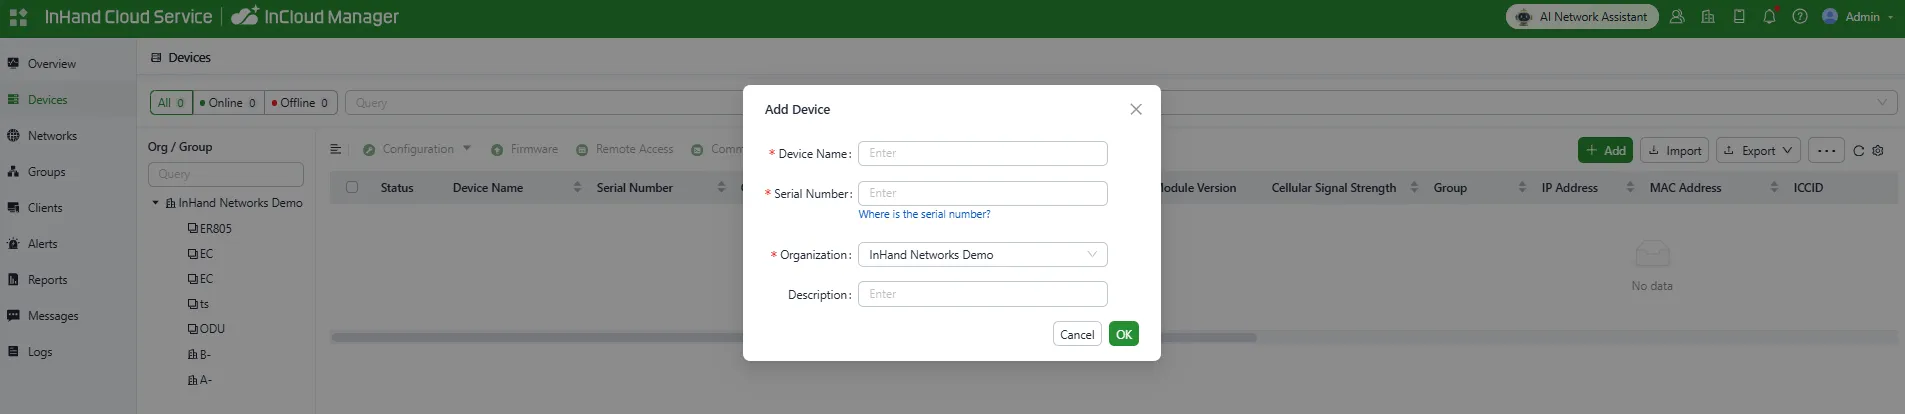Select Devices in the sidebar
Image resolution: width=1905 pixels, height=414 pixels.
pyautogui.click(x=47, y=100)
